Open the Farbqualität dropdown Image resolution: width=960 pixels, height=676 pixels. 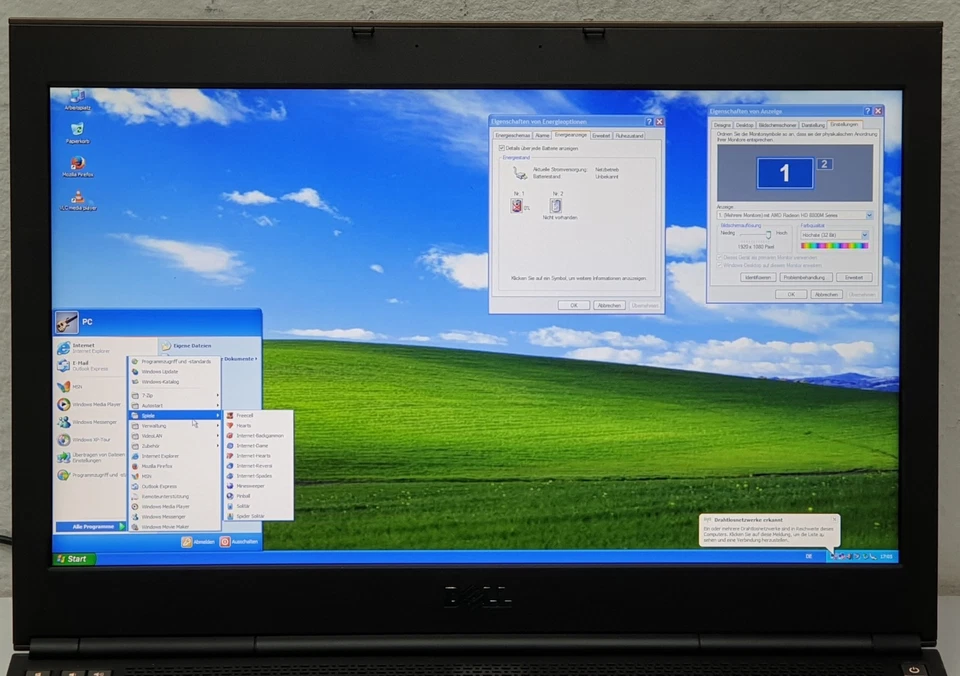(x=865, y=235)
